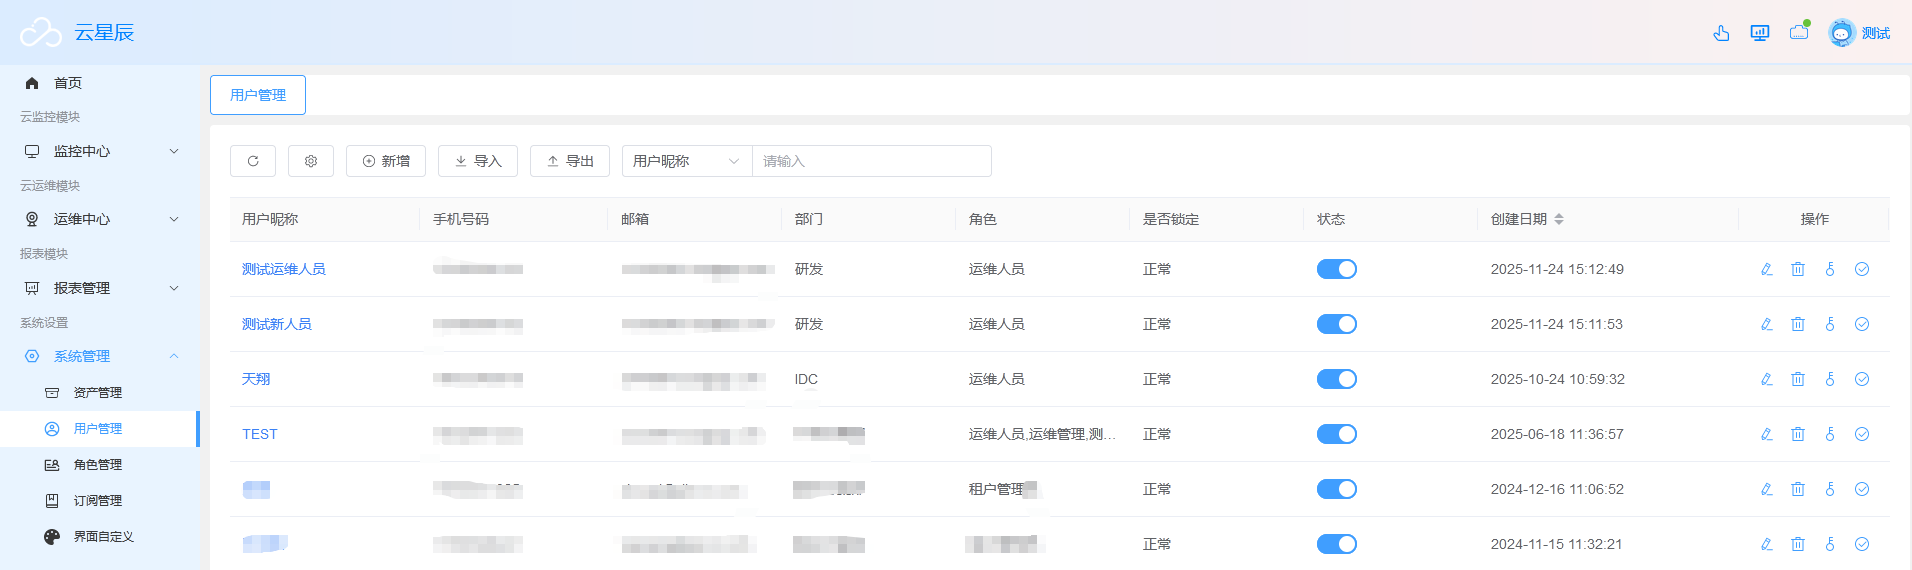This screenshot has height=570, width=1912.
Task: Click the key icon in TEST row
Action: coord(1830,434)
